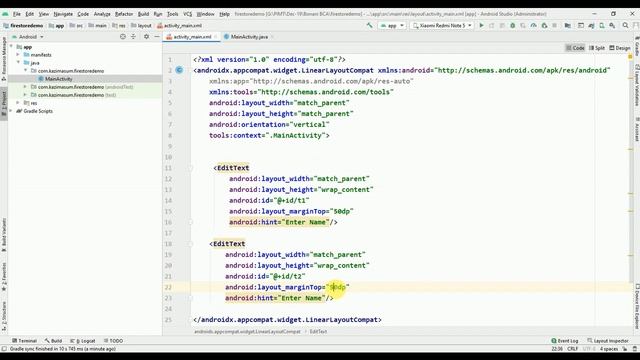Open Build Variants side tool window
This screenshot has height=360, width=640.
[x=4, y=234]
